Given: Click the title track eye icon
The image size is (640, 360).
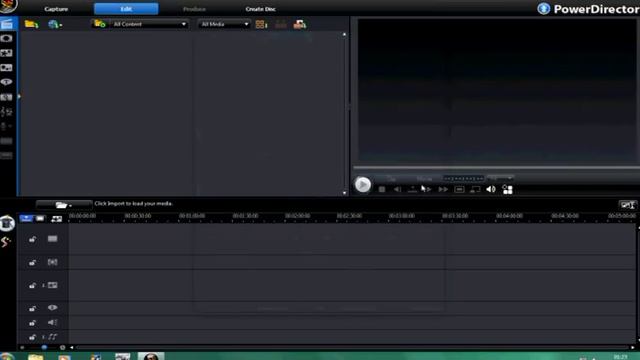Looking at the screenshot, I should [52, 308].
